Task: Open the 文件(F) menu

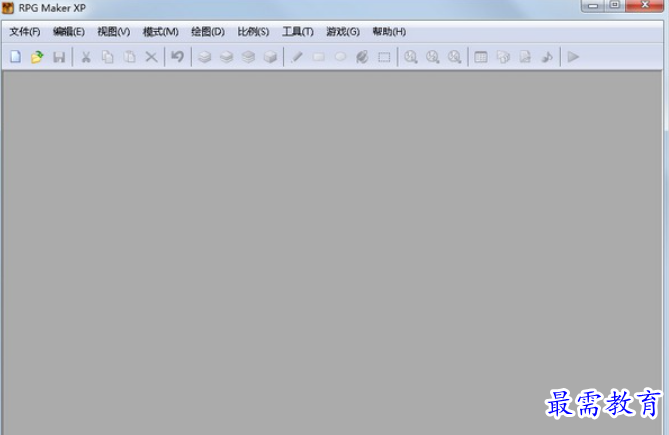Action: pyautogui.click(x=25, y=32)
